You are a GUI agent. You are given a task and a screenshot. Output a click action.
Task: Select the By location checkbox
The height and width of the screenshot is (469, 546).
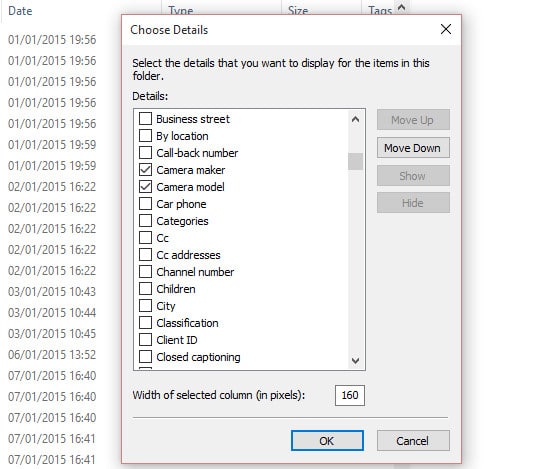[145, 136]
